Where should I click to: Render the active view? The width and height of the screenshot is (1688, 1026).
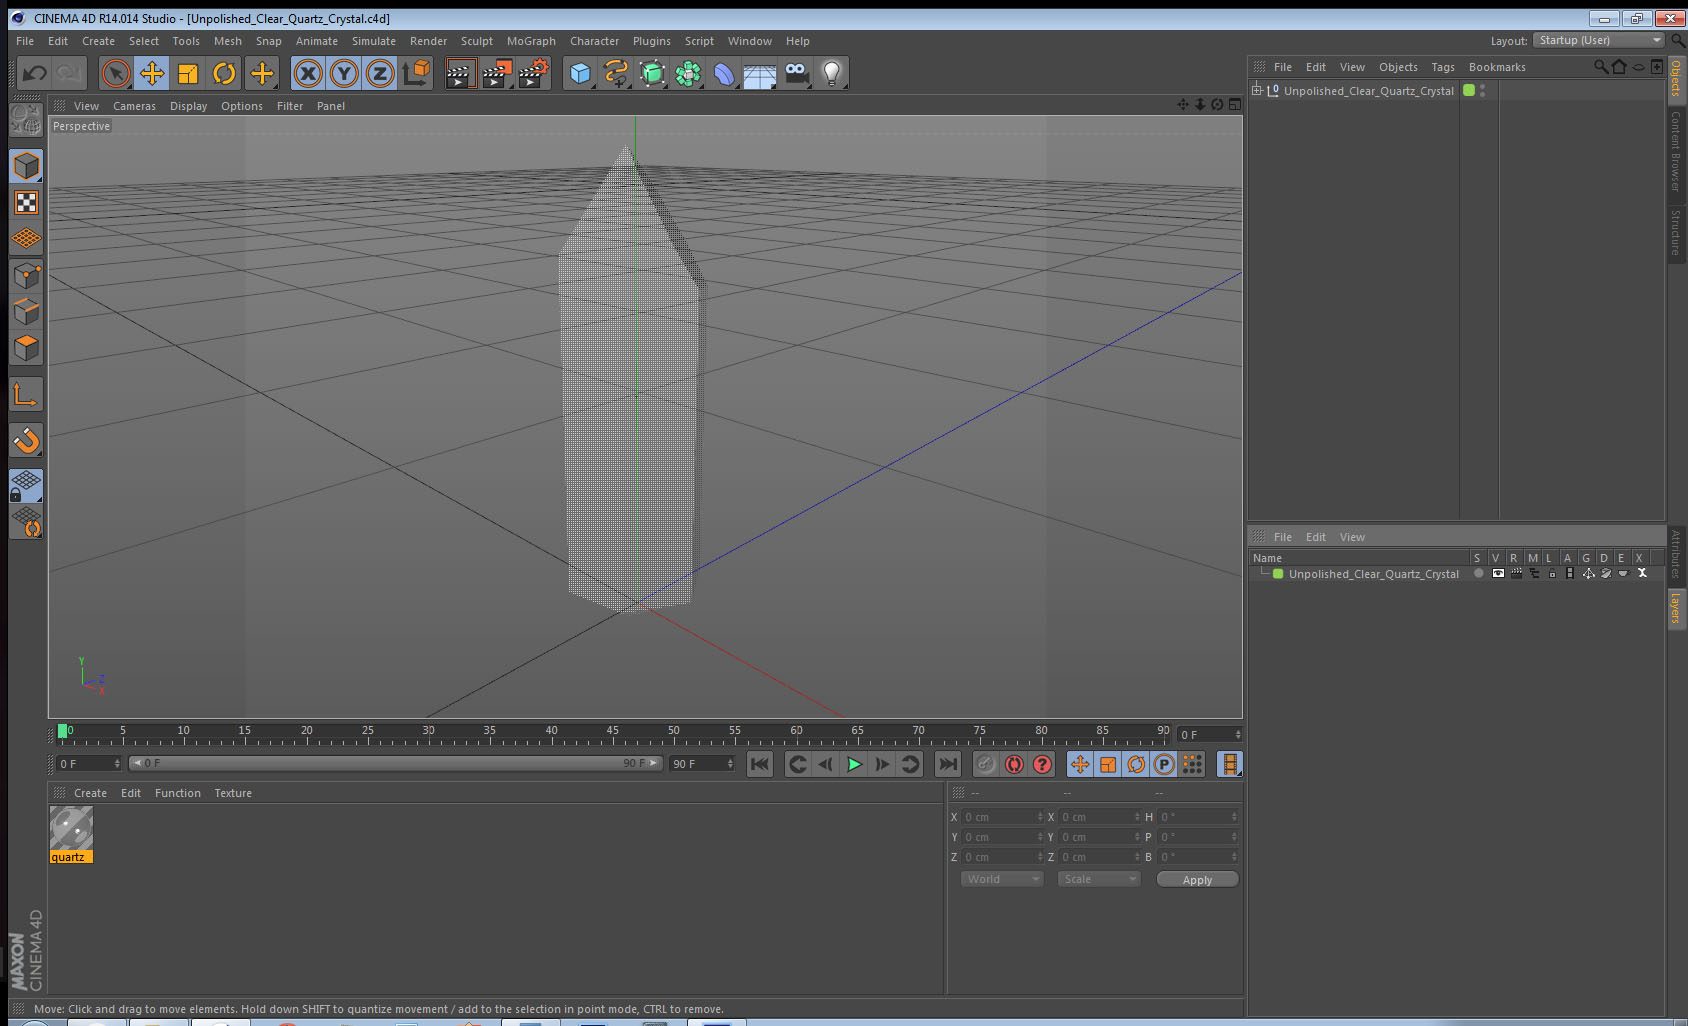coord(460,73)
